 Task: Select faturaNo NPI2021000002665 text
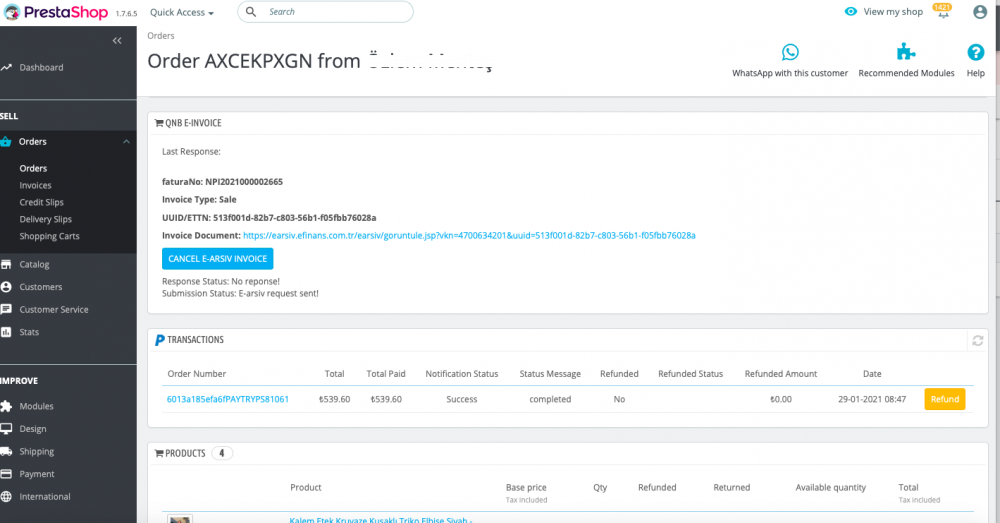[x=222, y=182]
